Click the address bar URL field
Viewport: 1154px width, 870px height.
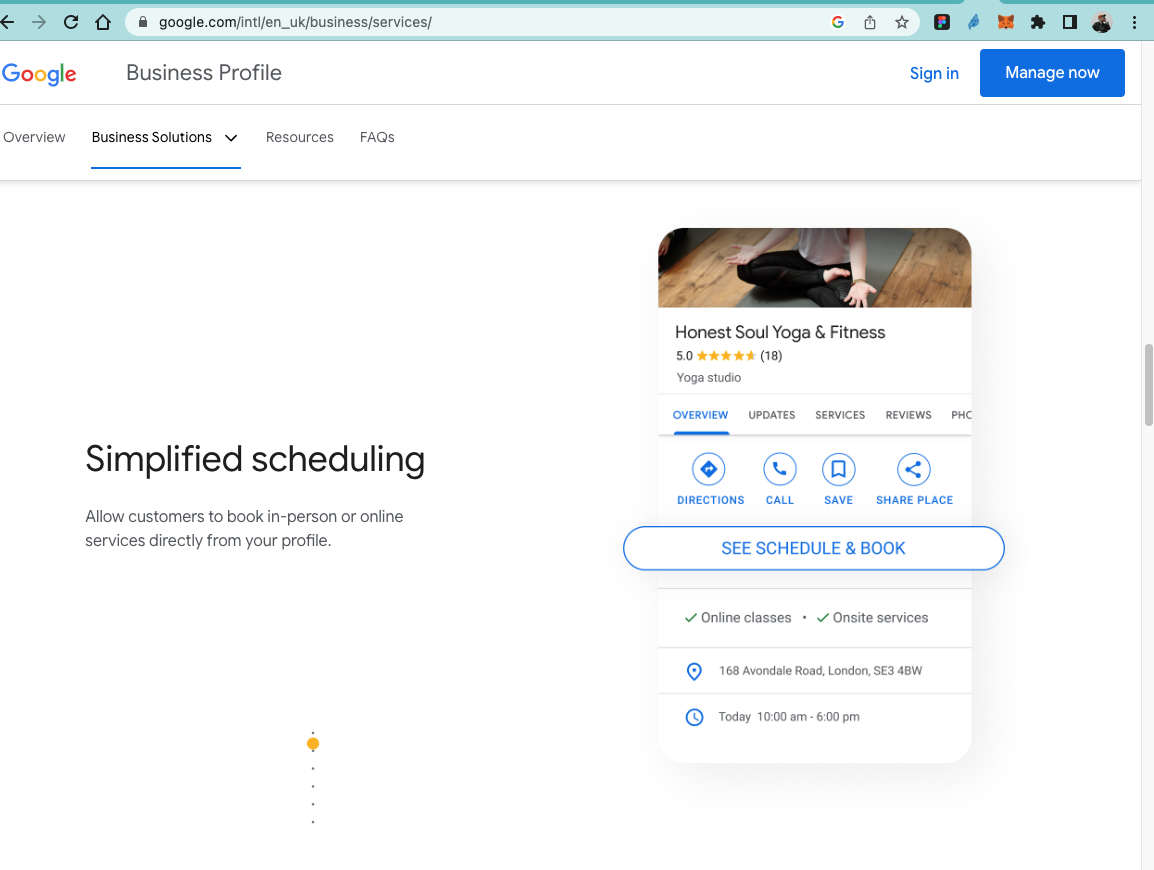[x=480, y=22]
